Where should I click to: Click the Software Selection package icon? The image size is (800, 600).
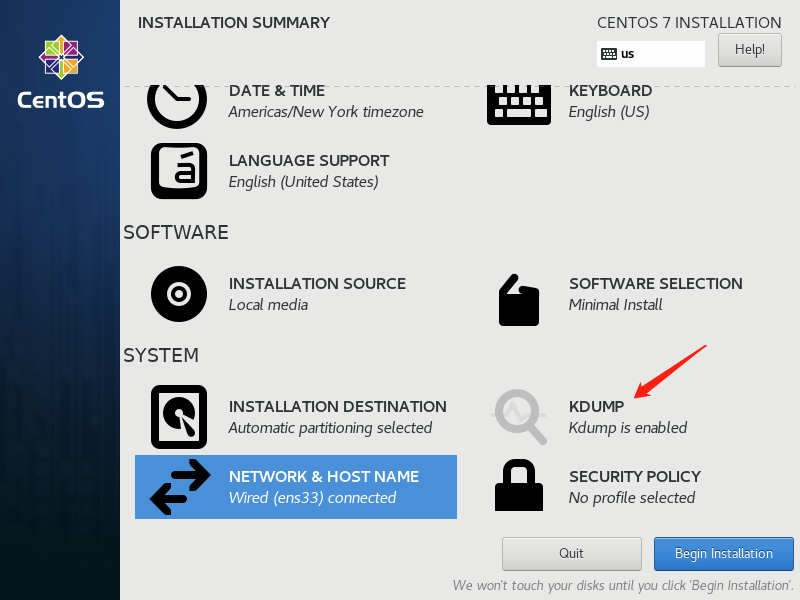coord(519,300)
